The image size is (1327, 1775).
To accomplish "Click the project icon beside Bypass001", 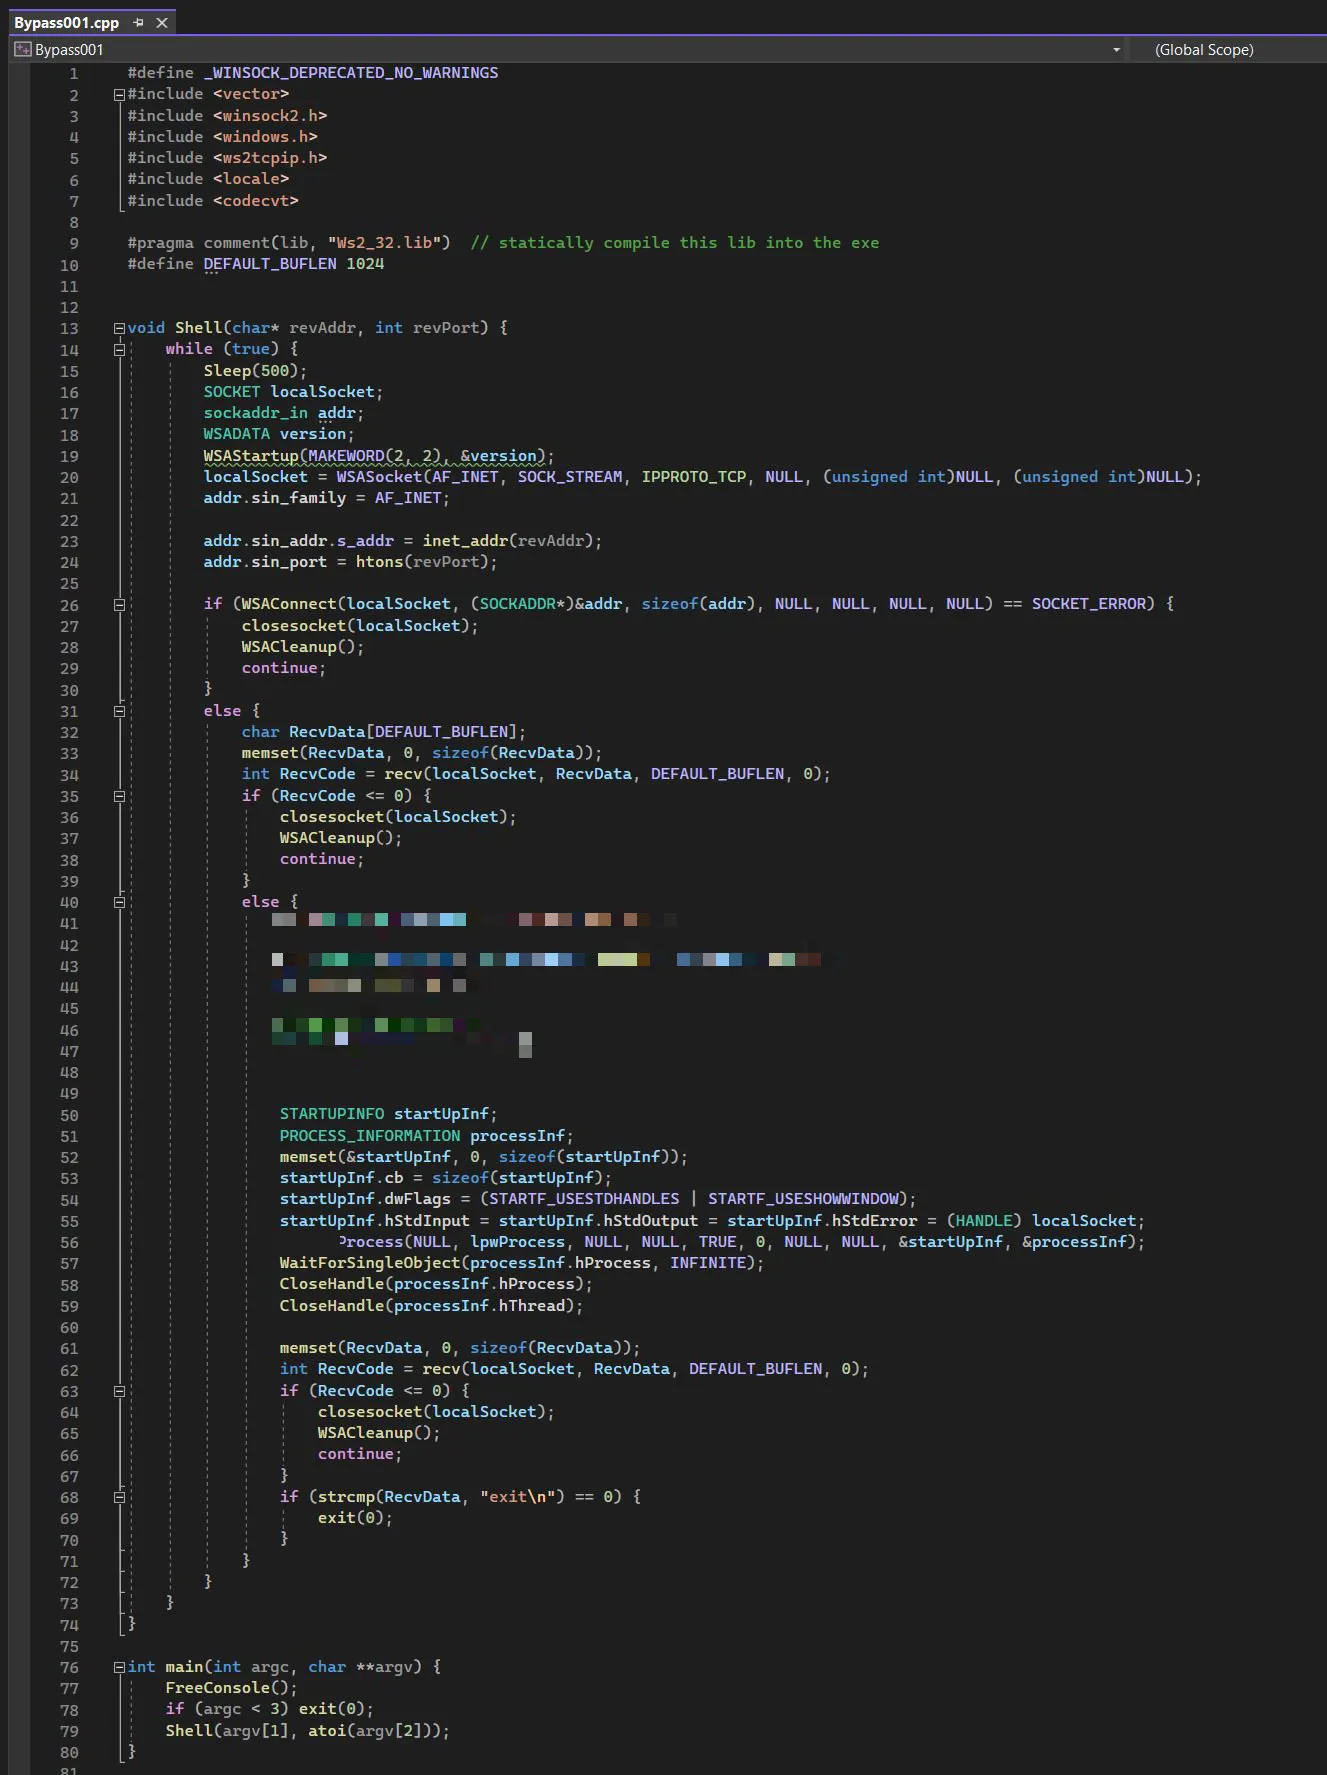I will click(x=22, y=50).
